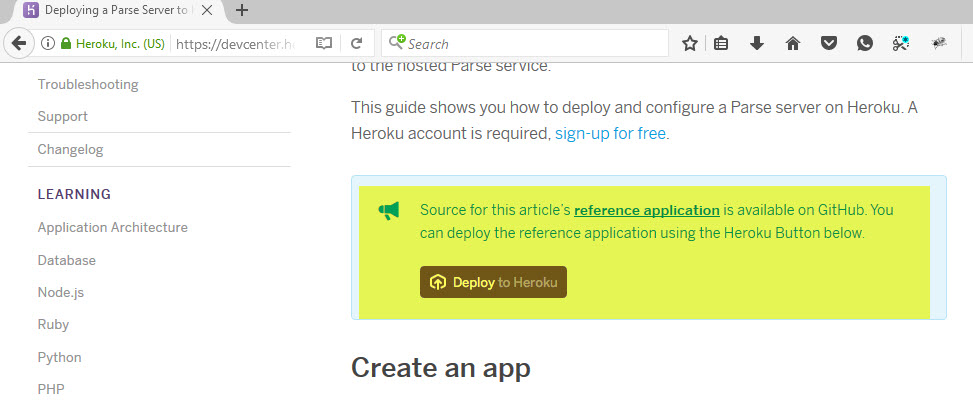The height and width of the screenshot is (403, 973).
Task: Click the browser back arrow button
Action: tap(19, 43)
